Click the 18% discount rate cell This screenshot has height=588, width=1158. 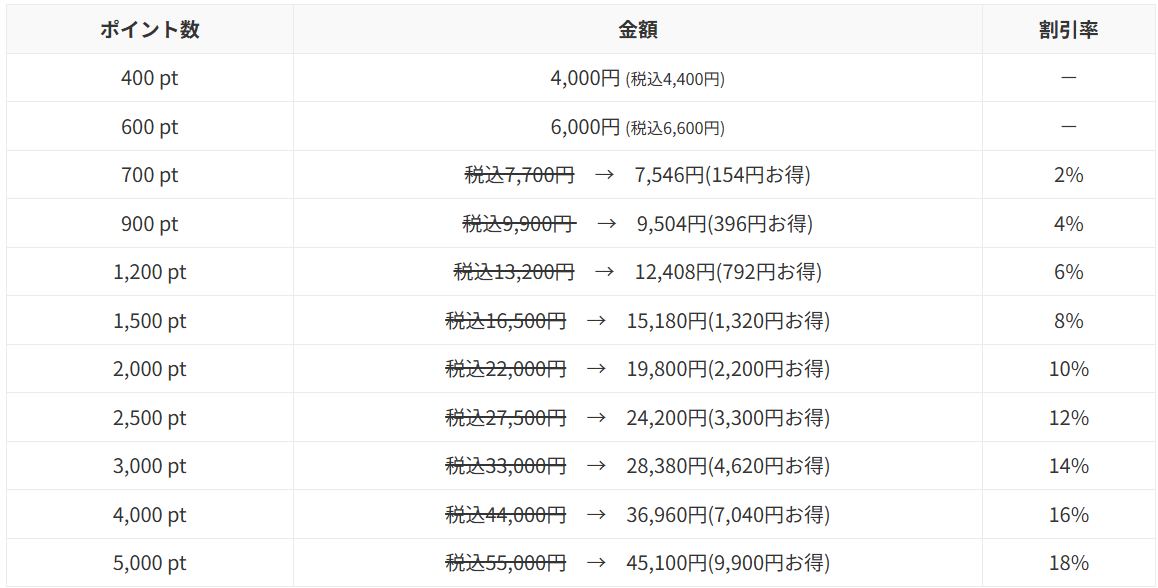[x=1068, y=563]
